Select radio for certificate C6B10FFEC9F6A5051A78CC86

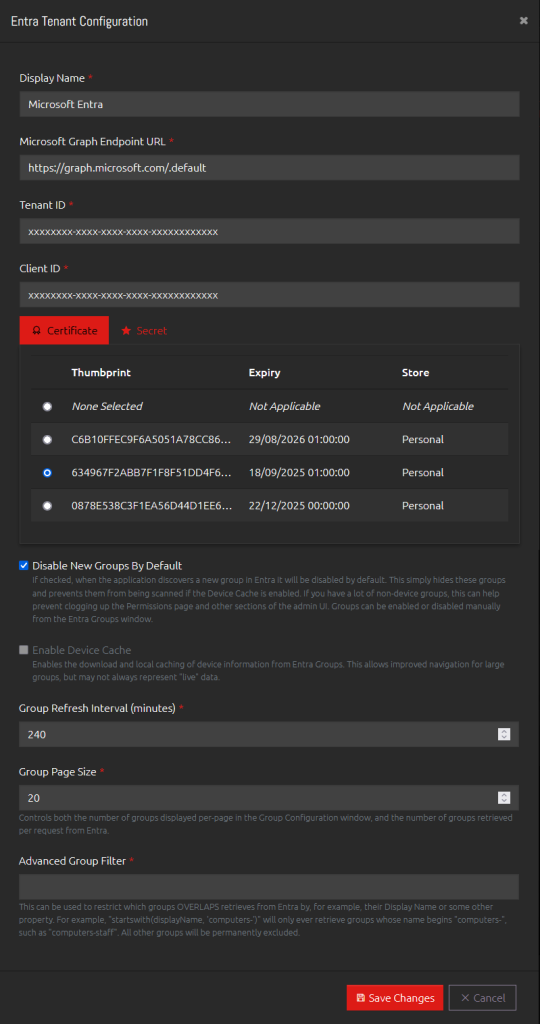tap(47, 440)
